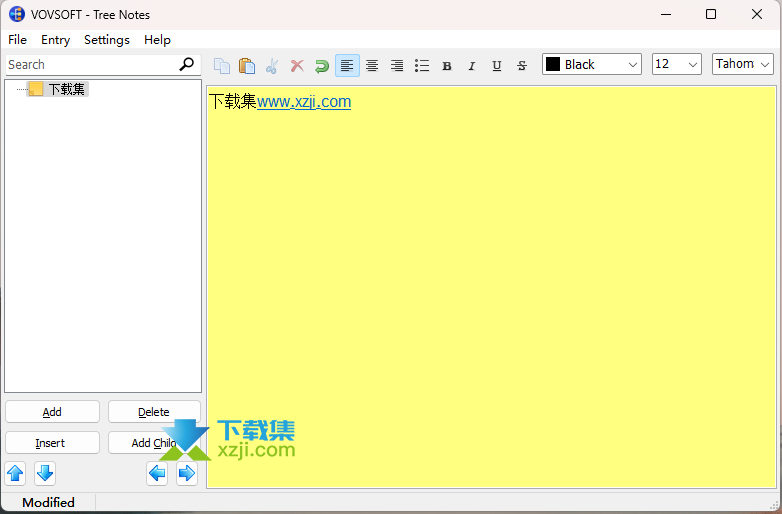The image size is (782, 514).
Task: Toggle Center alignment
Action: (372, 66)
